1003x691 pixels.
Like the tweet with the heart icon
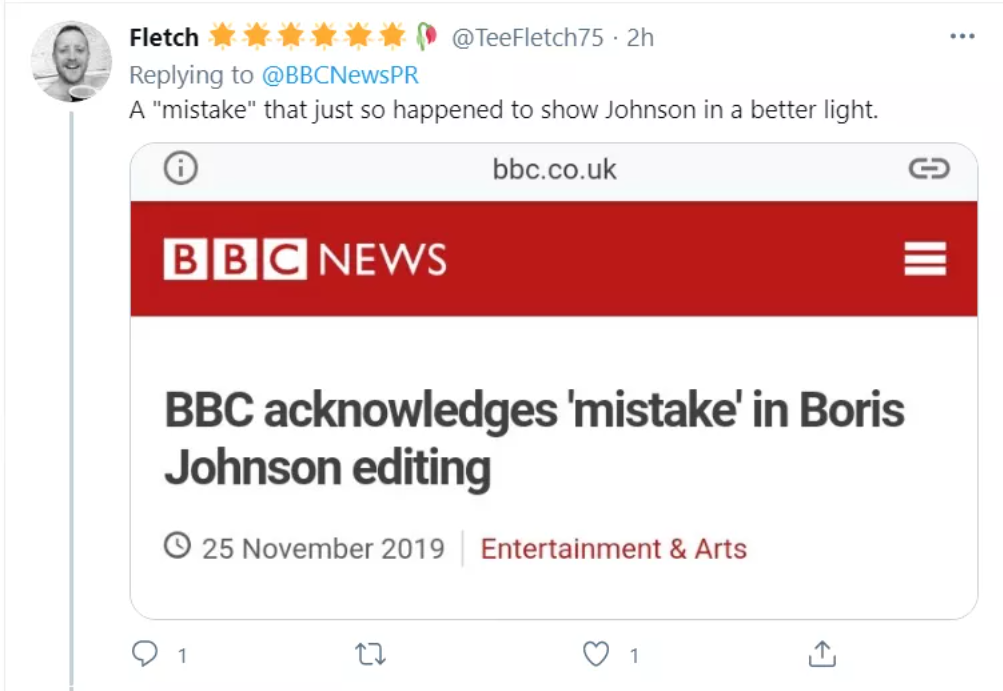coord(596,654)
